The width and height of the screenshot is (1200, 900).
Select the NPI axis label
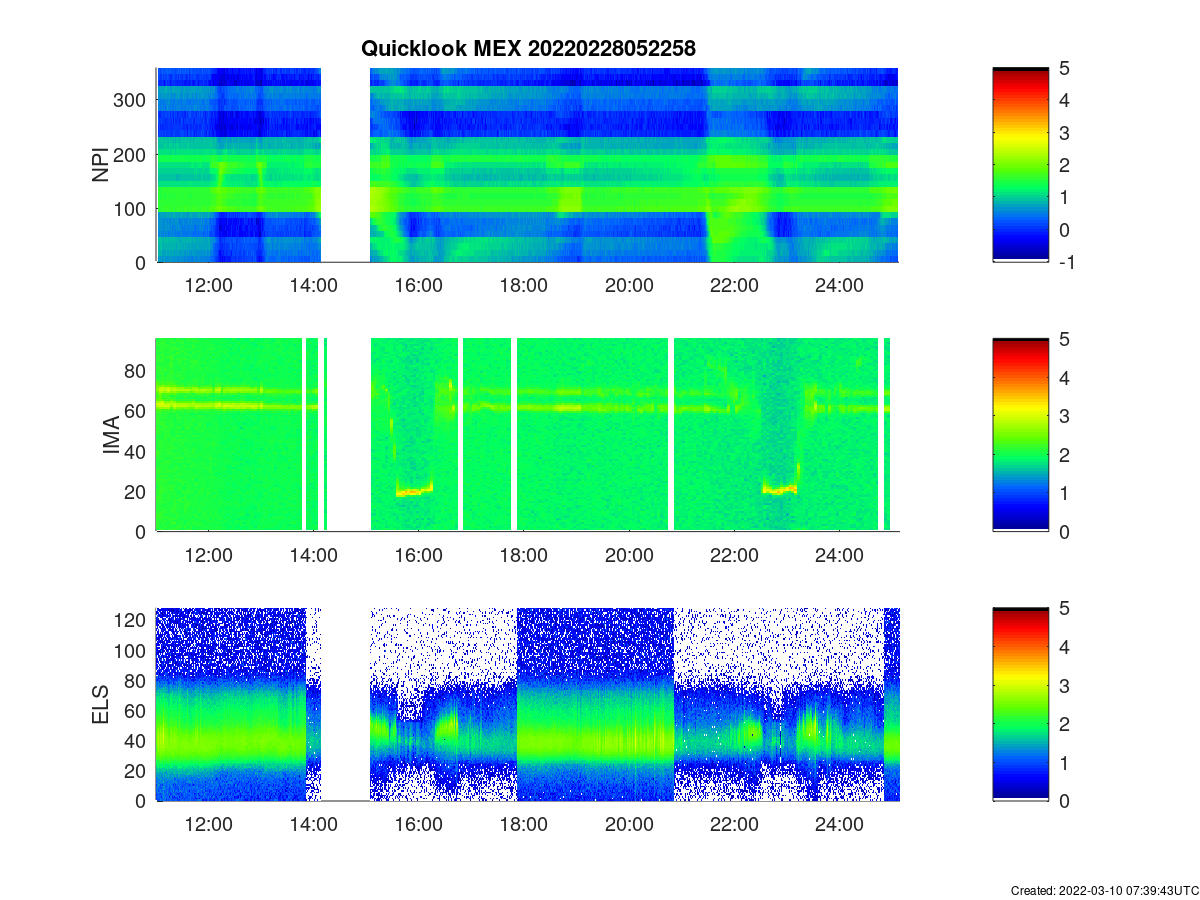(x=101, y=165)
